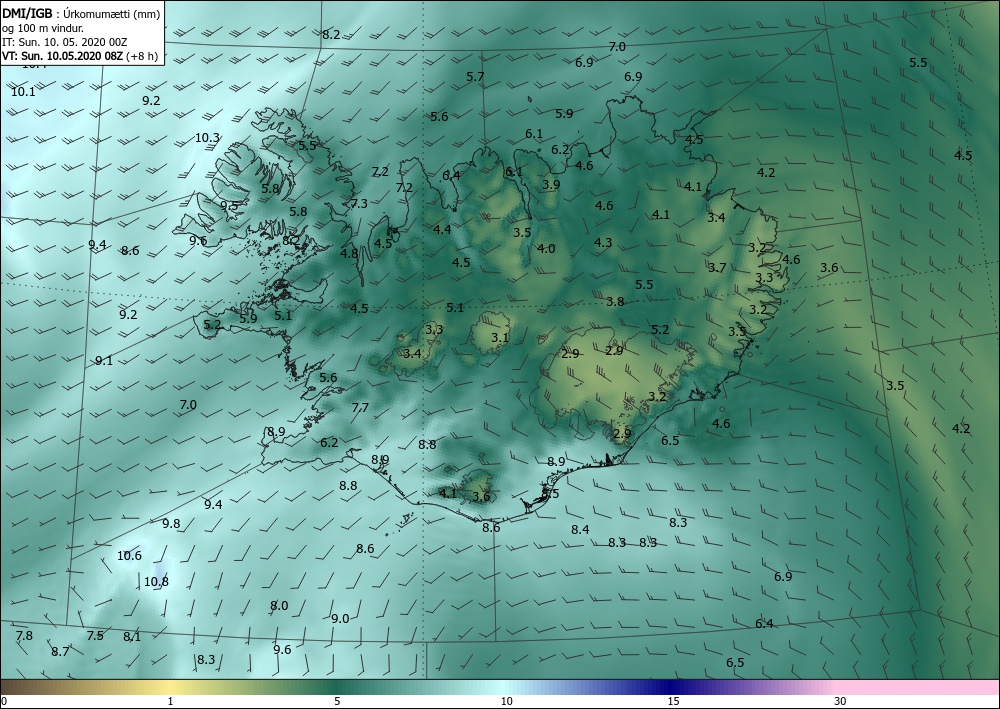Click the initial time 'IT: Sun. 10. 05. 2020 00Z'
The image size is (1000, 709).
[x=64, y=42]
